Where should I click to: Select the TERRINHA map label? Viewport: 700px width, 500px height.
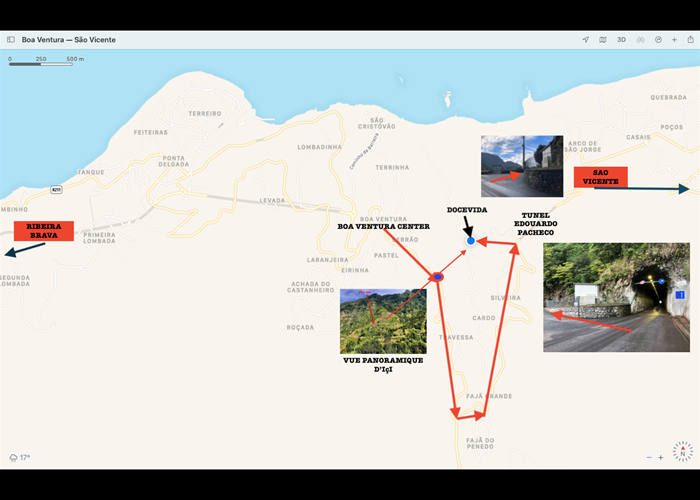pos(392,167)
